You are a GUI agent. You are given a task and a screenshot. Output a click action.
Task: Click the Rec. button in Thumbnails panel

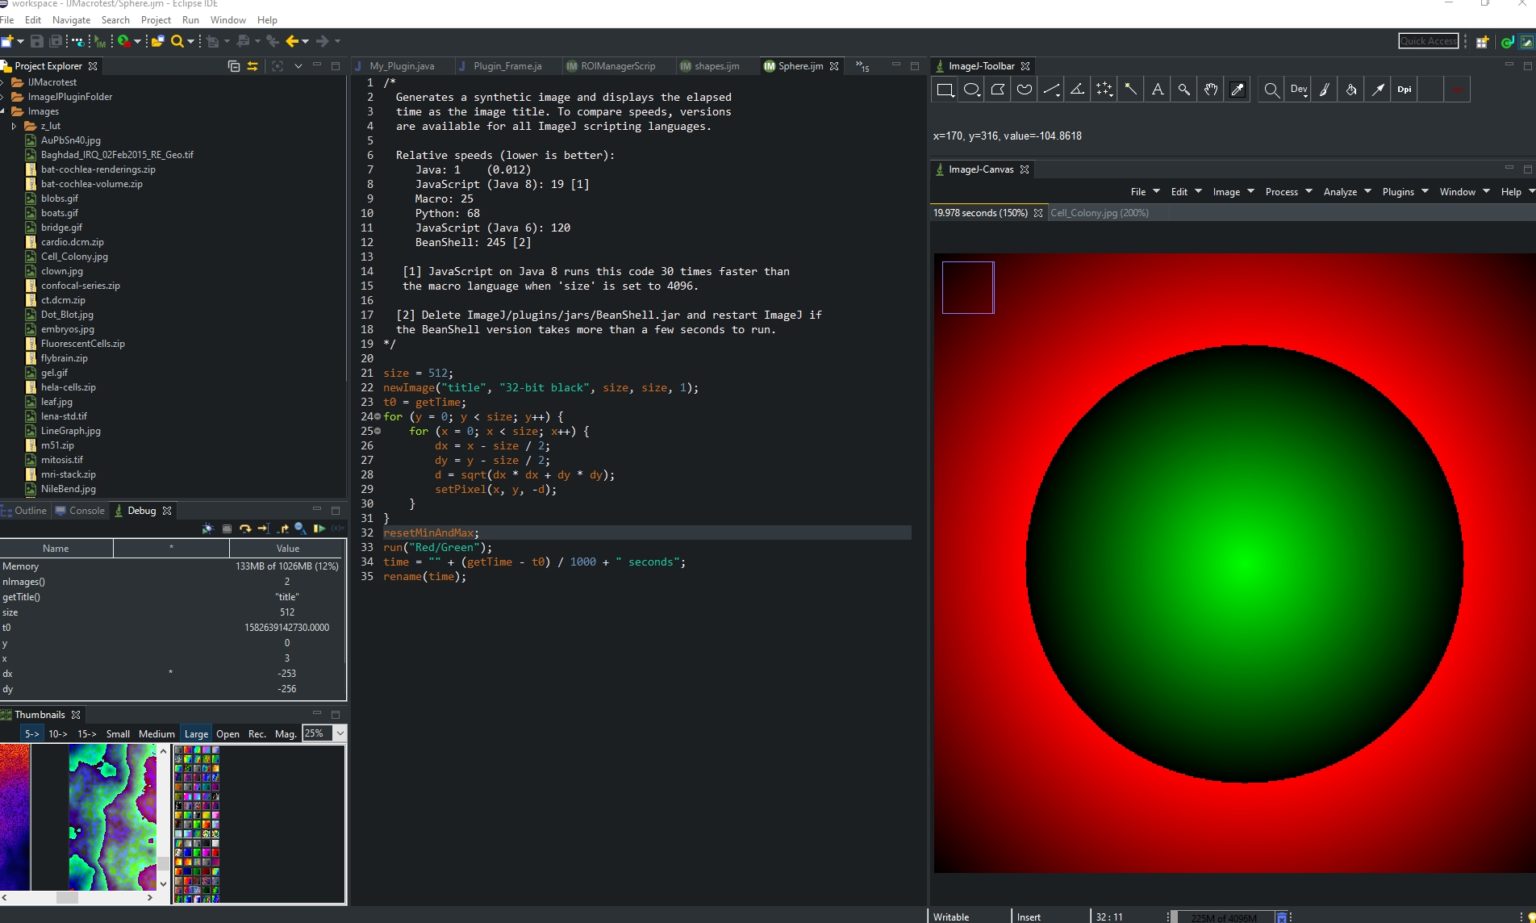click(257, 733)
